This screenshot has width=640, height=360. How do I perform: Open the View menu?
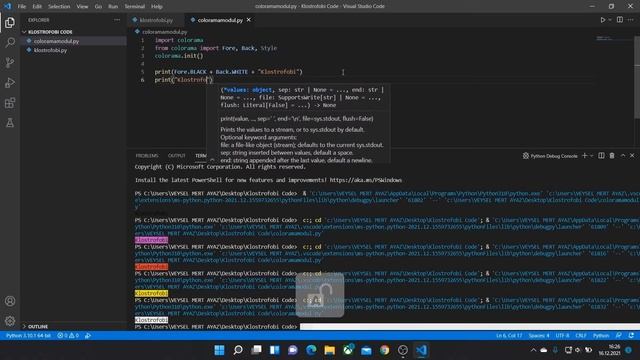(82, 7)
